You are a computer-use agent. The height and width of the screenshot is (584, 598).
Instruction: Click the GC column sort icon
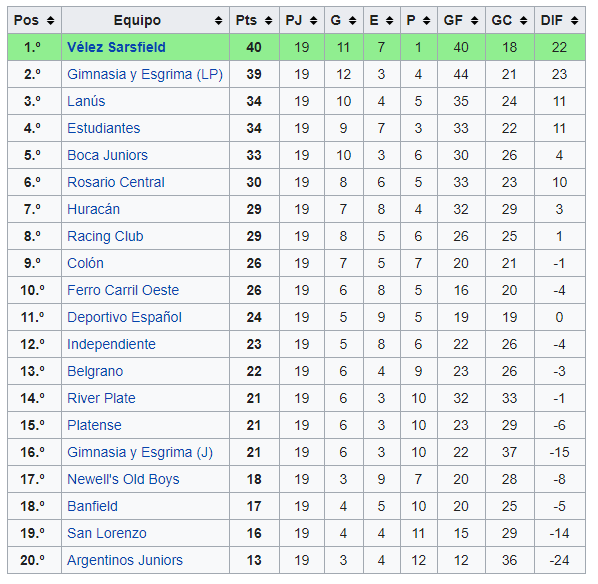pos(524,21)
